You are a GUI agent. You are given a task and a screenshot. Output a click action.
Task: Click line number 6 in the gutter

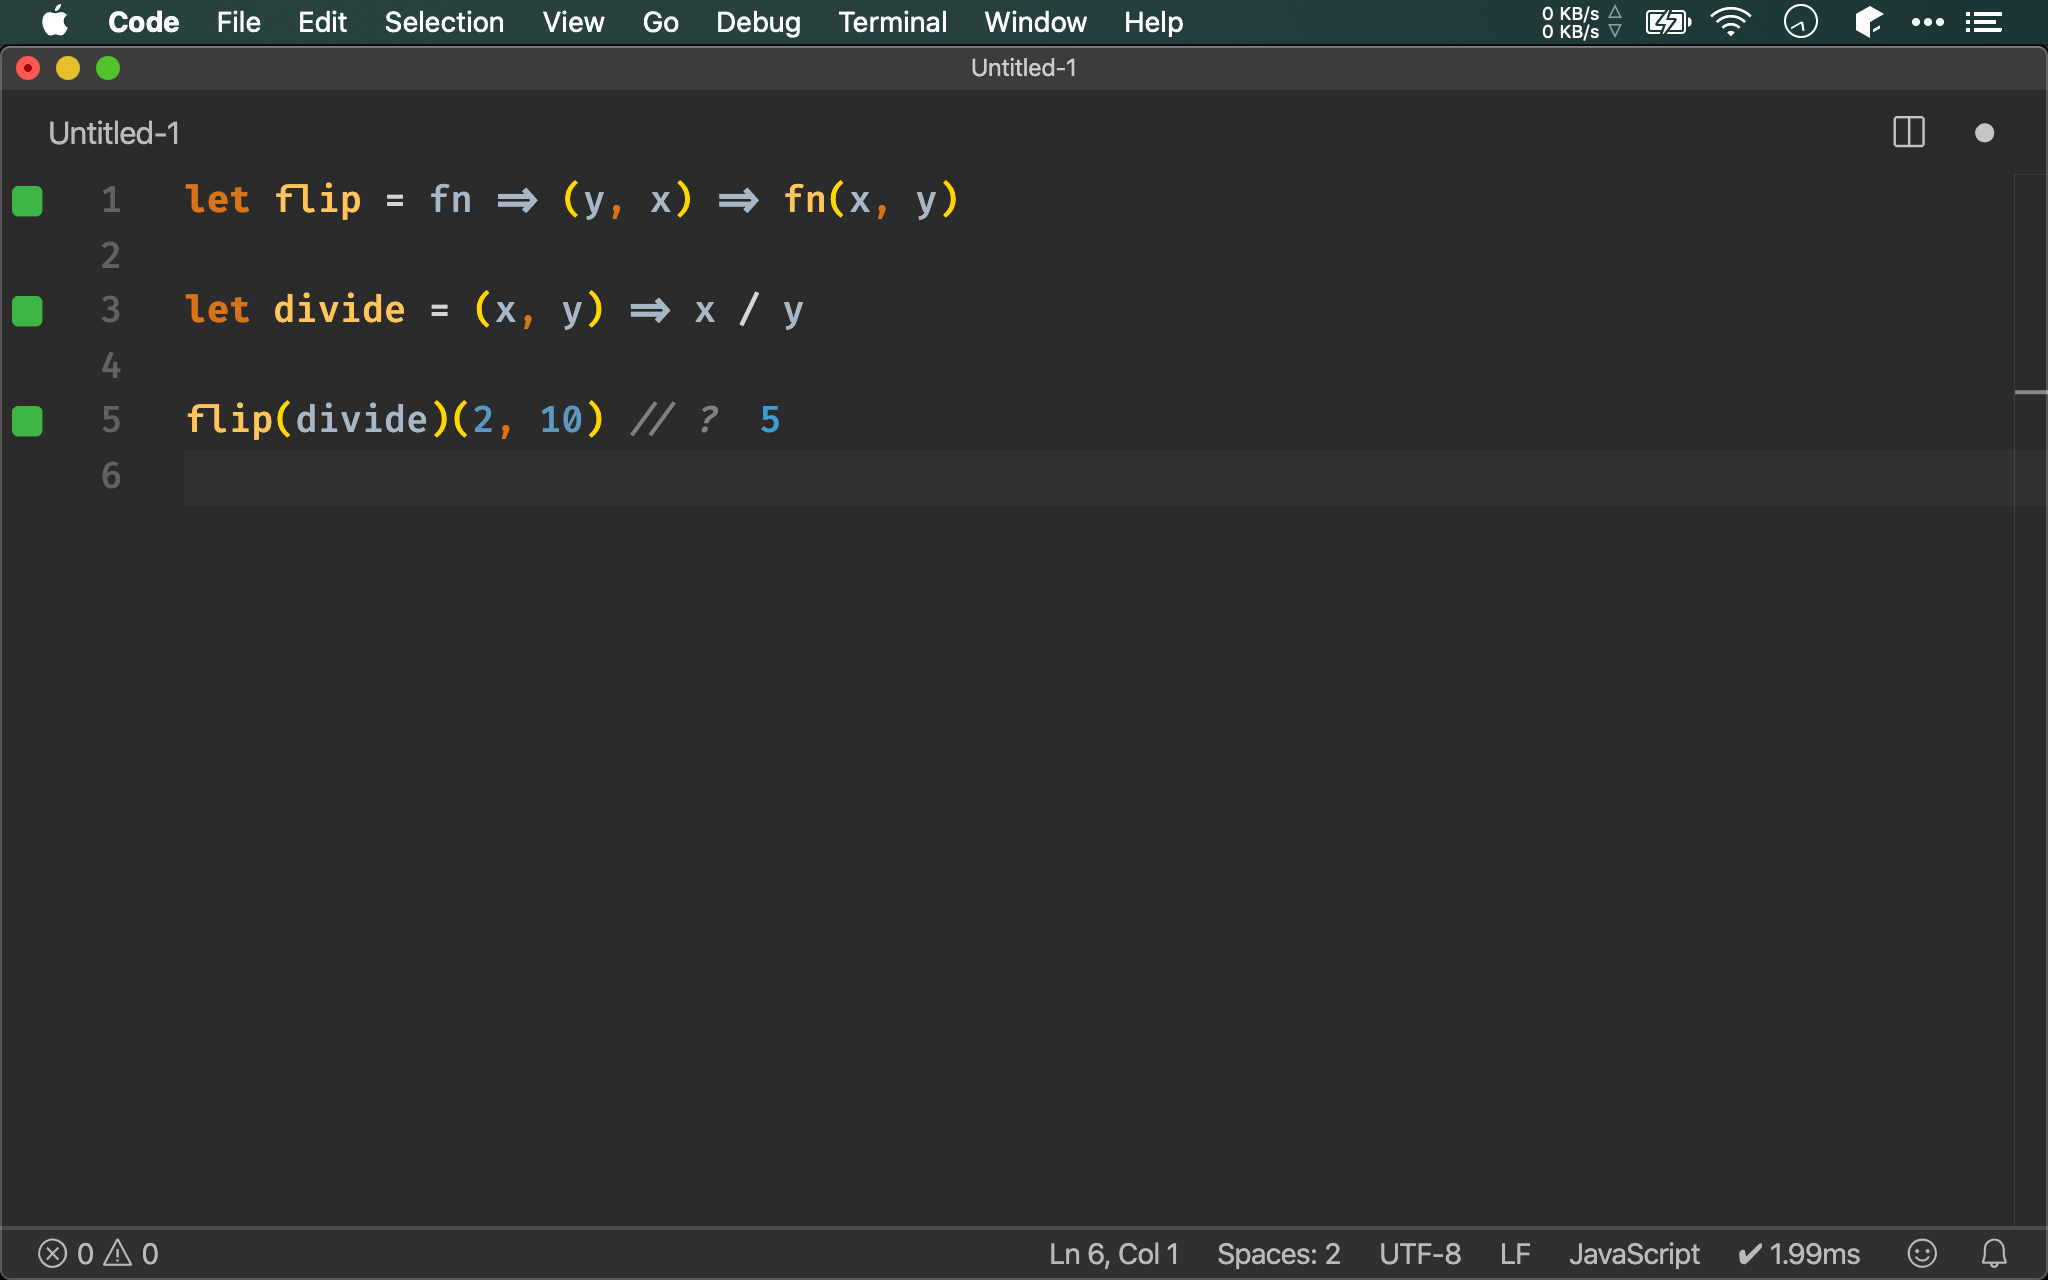click(x=111, y=475)
